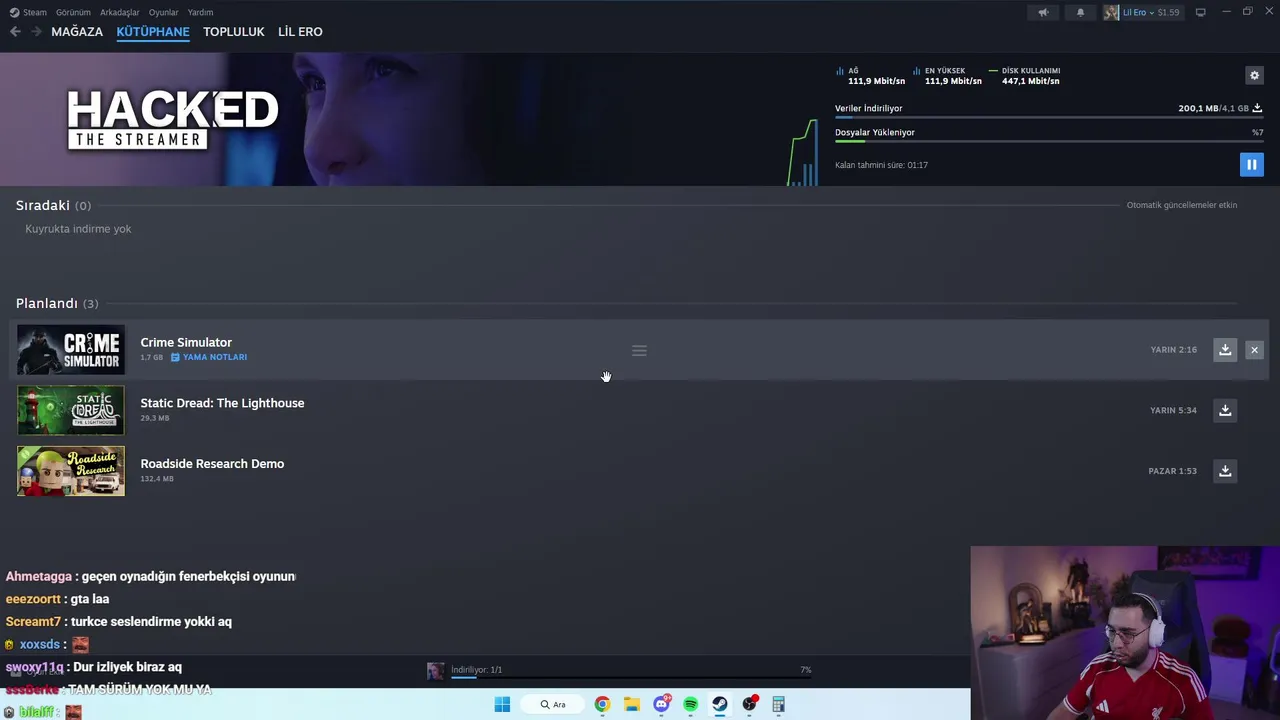Expand the Lil Ero account dropdown
Image resolution: width=1280 pixels, height=720 pixels.
(x=1151, y=12)
